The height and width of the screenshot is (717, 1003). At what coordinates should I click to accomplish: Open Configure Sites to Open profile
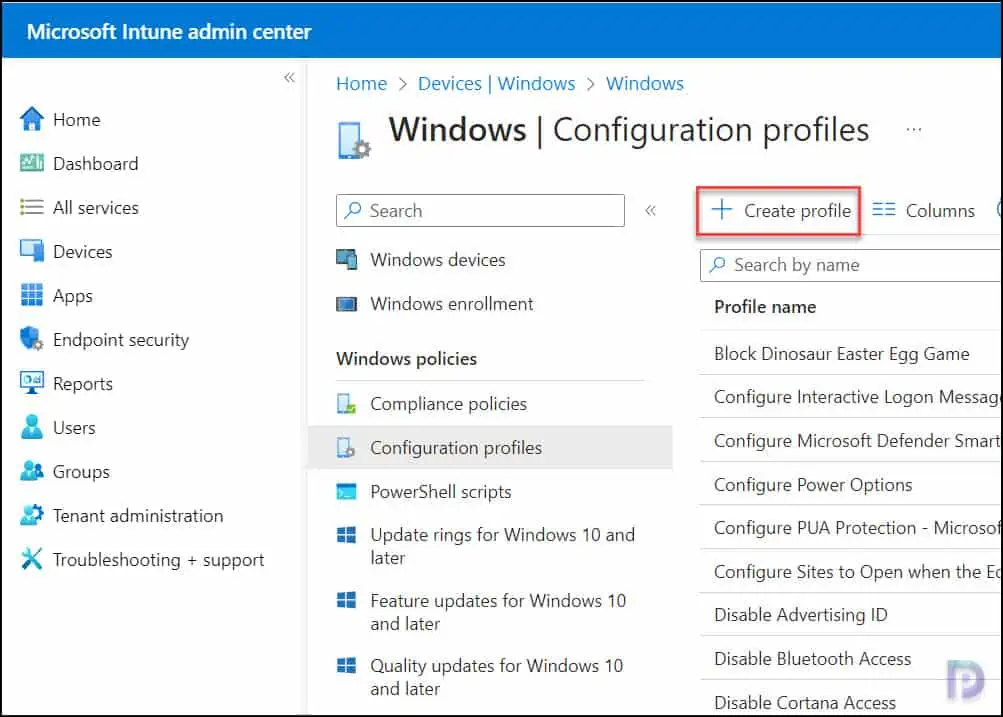pyautogui.click(x=857, y=572)
